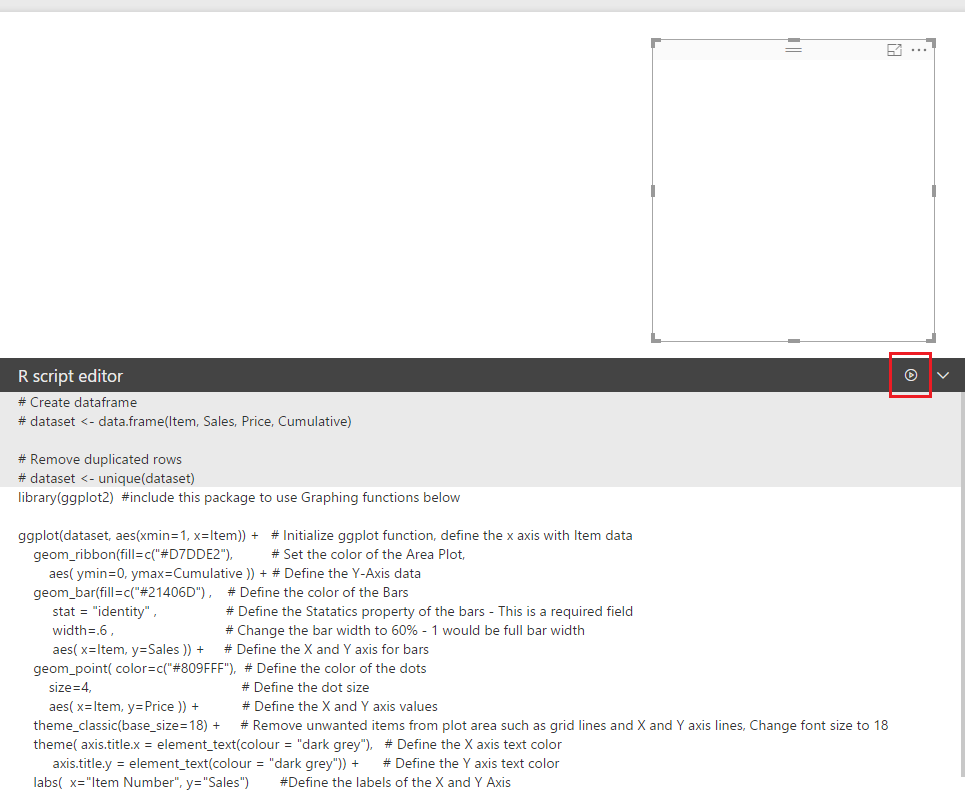Screen dimensions: 965x805
Task: Place cursor in theme_classic base_size line
Action: 460,726
